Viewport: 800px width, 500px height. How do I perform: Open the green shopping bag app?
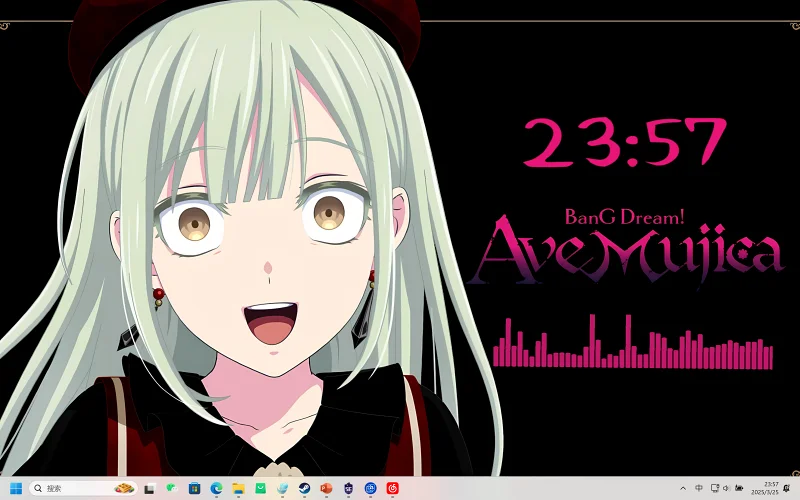pos(260,488)
